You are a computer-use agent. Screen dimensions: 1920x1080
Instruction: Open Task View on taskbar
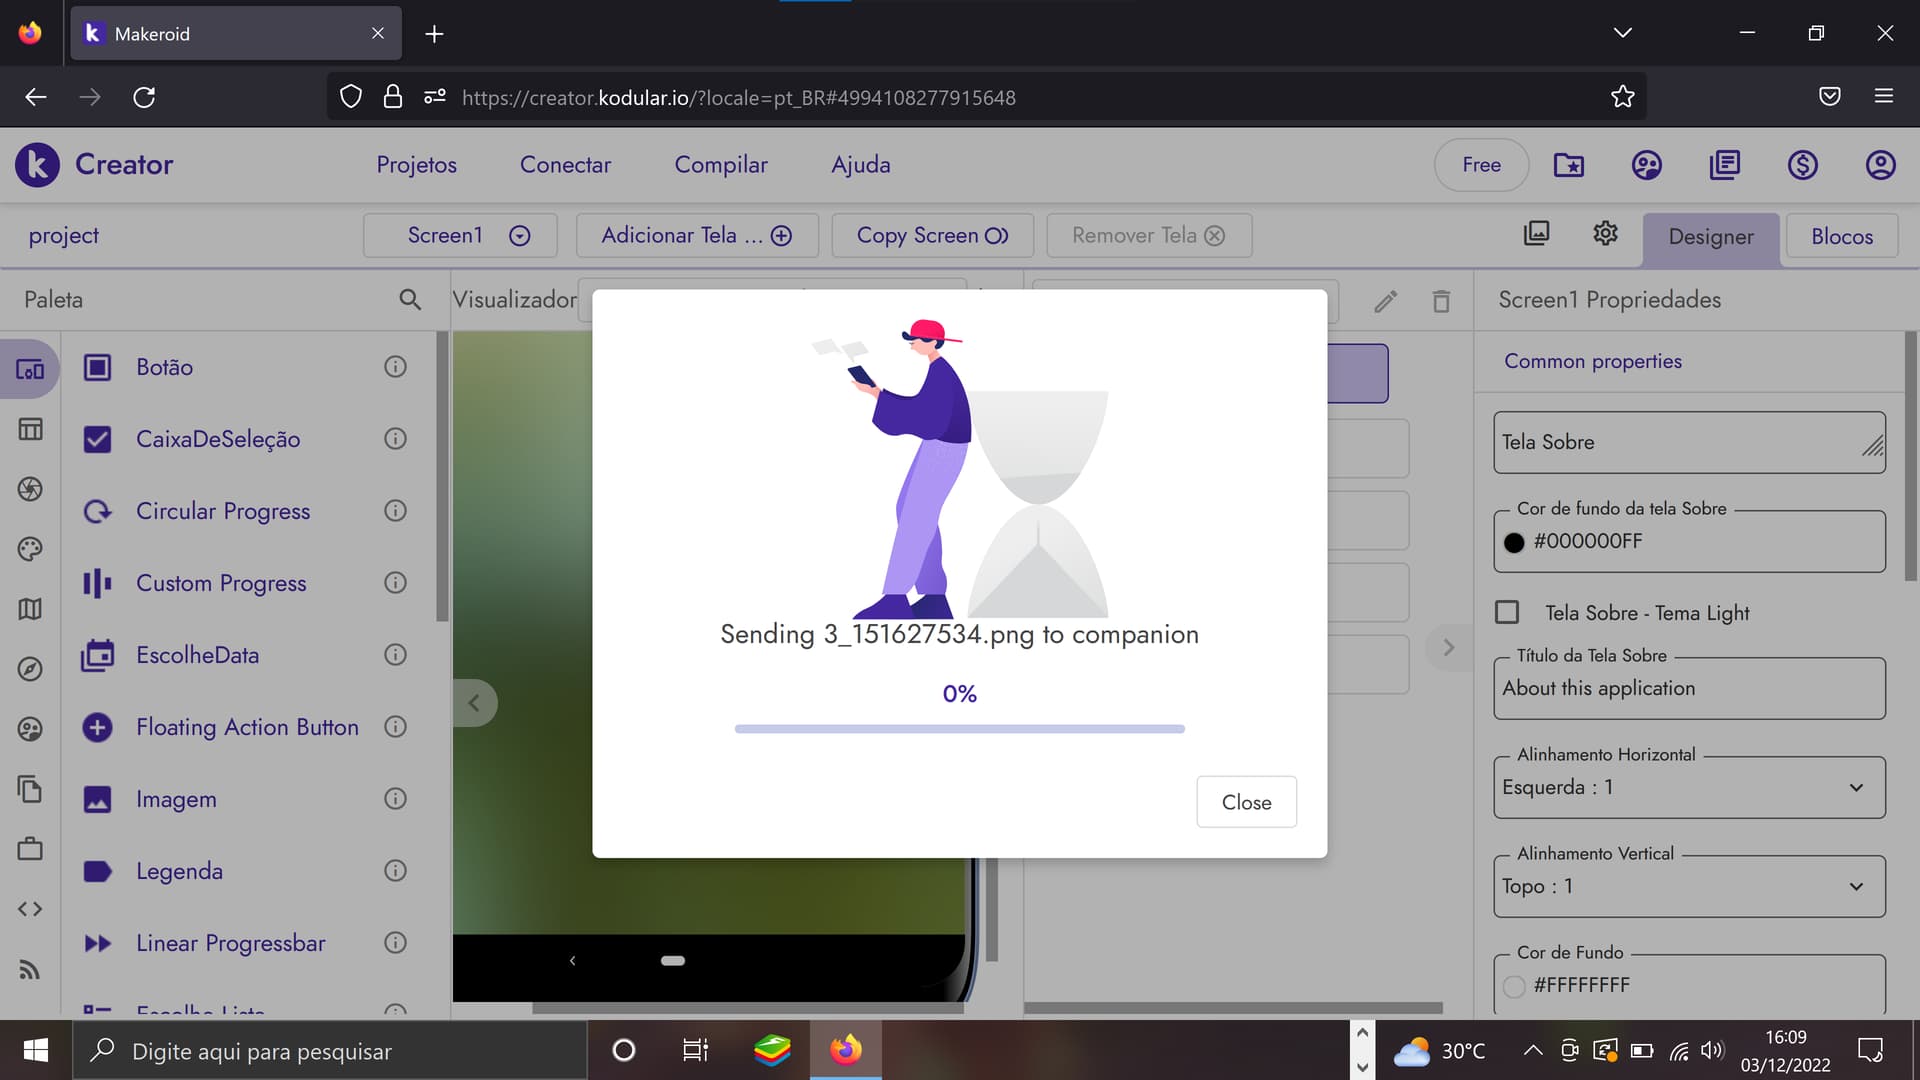click(695, 1050)
